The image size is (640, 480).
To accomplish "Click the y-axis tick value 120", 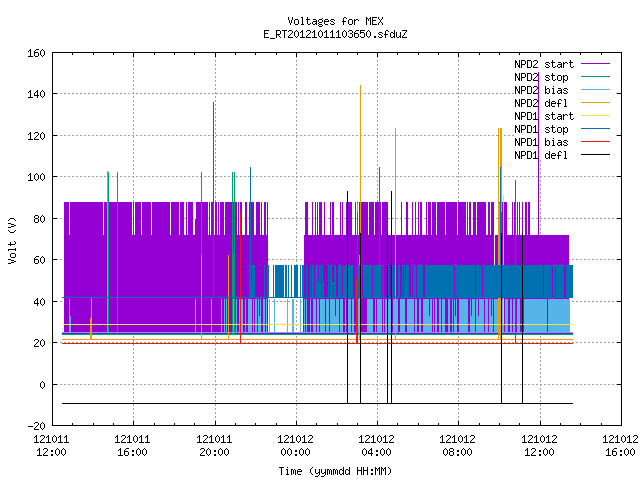I will click(36, 136).
